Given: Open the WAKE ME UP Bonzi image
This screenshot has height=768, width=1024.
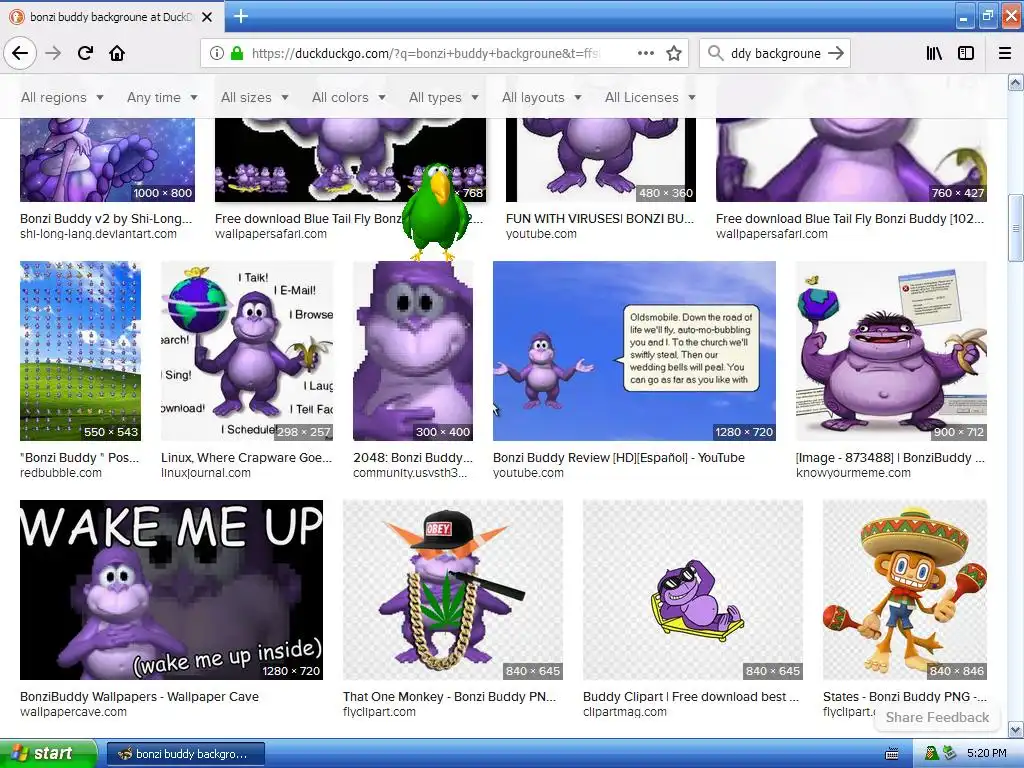Looking at the screenshot, I should tap(171, 590).
